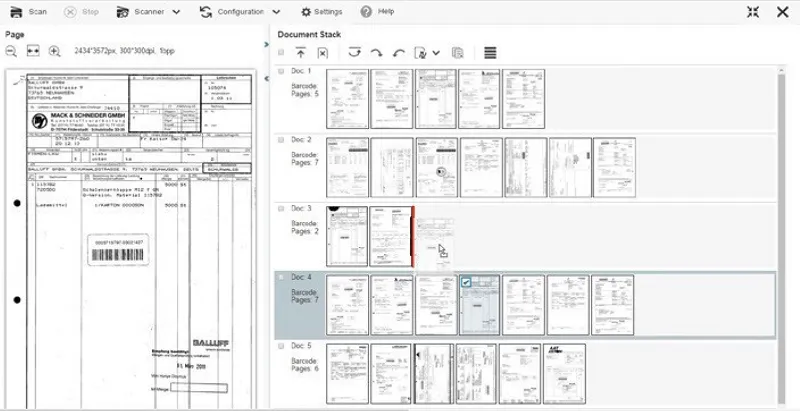This screenshot has width=800, height=411.
Task: Zoom in the page preview
Action: (x=55, y=51)
